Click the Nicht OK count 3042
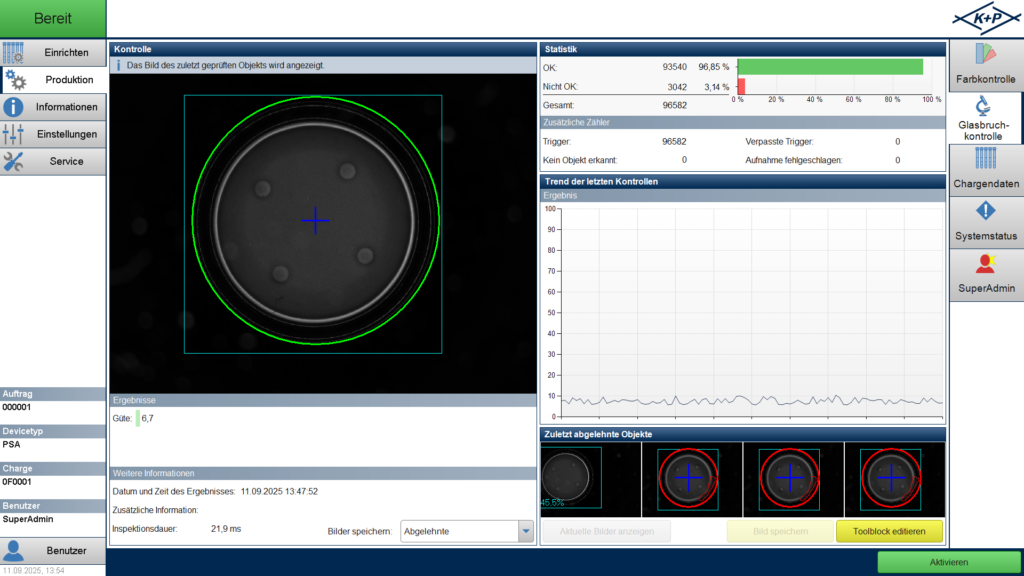 click(x=677, y=87)
